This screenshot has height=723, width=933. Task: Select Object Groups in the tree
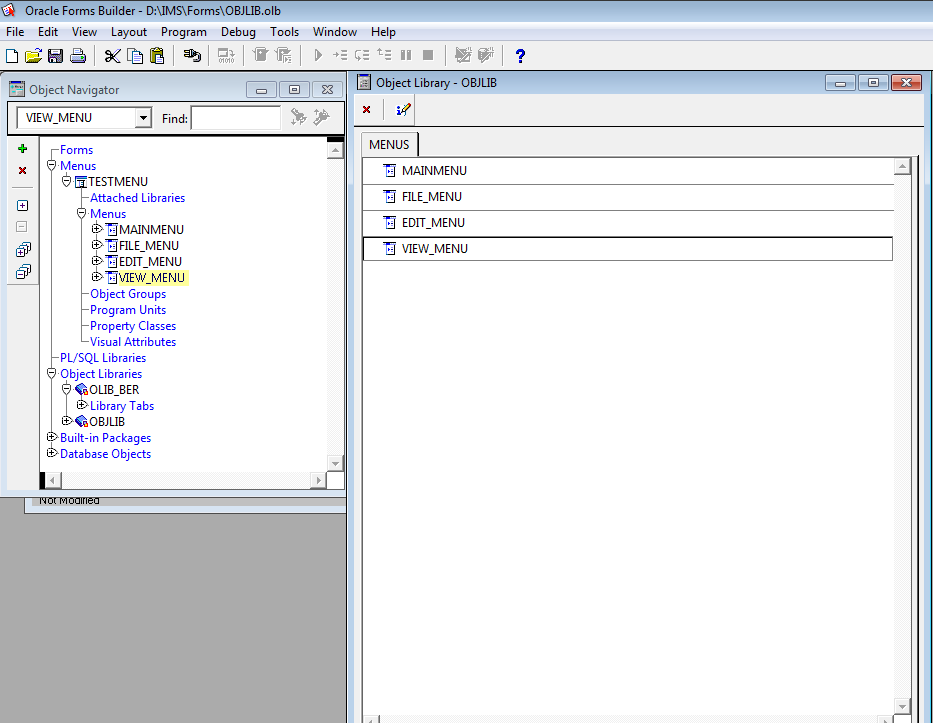point(128,294)
